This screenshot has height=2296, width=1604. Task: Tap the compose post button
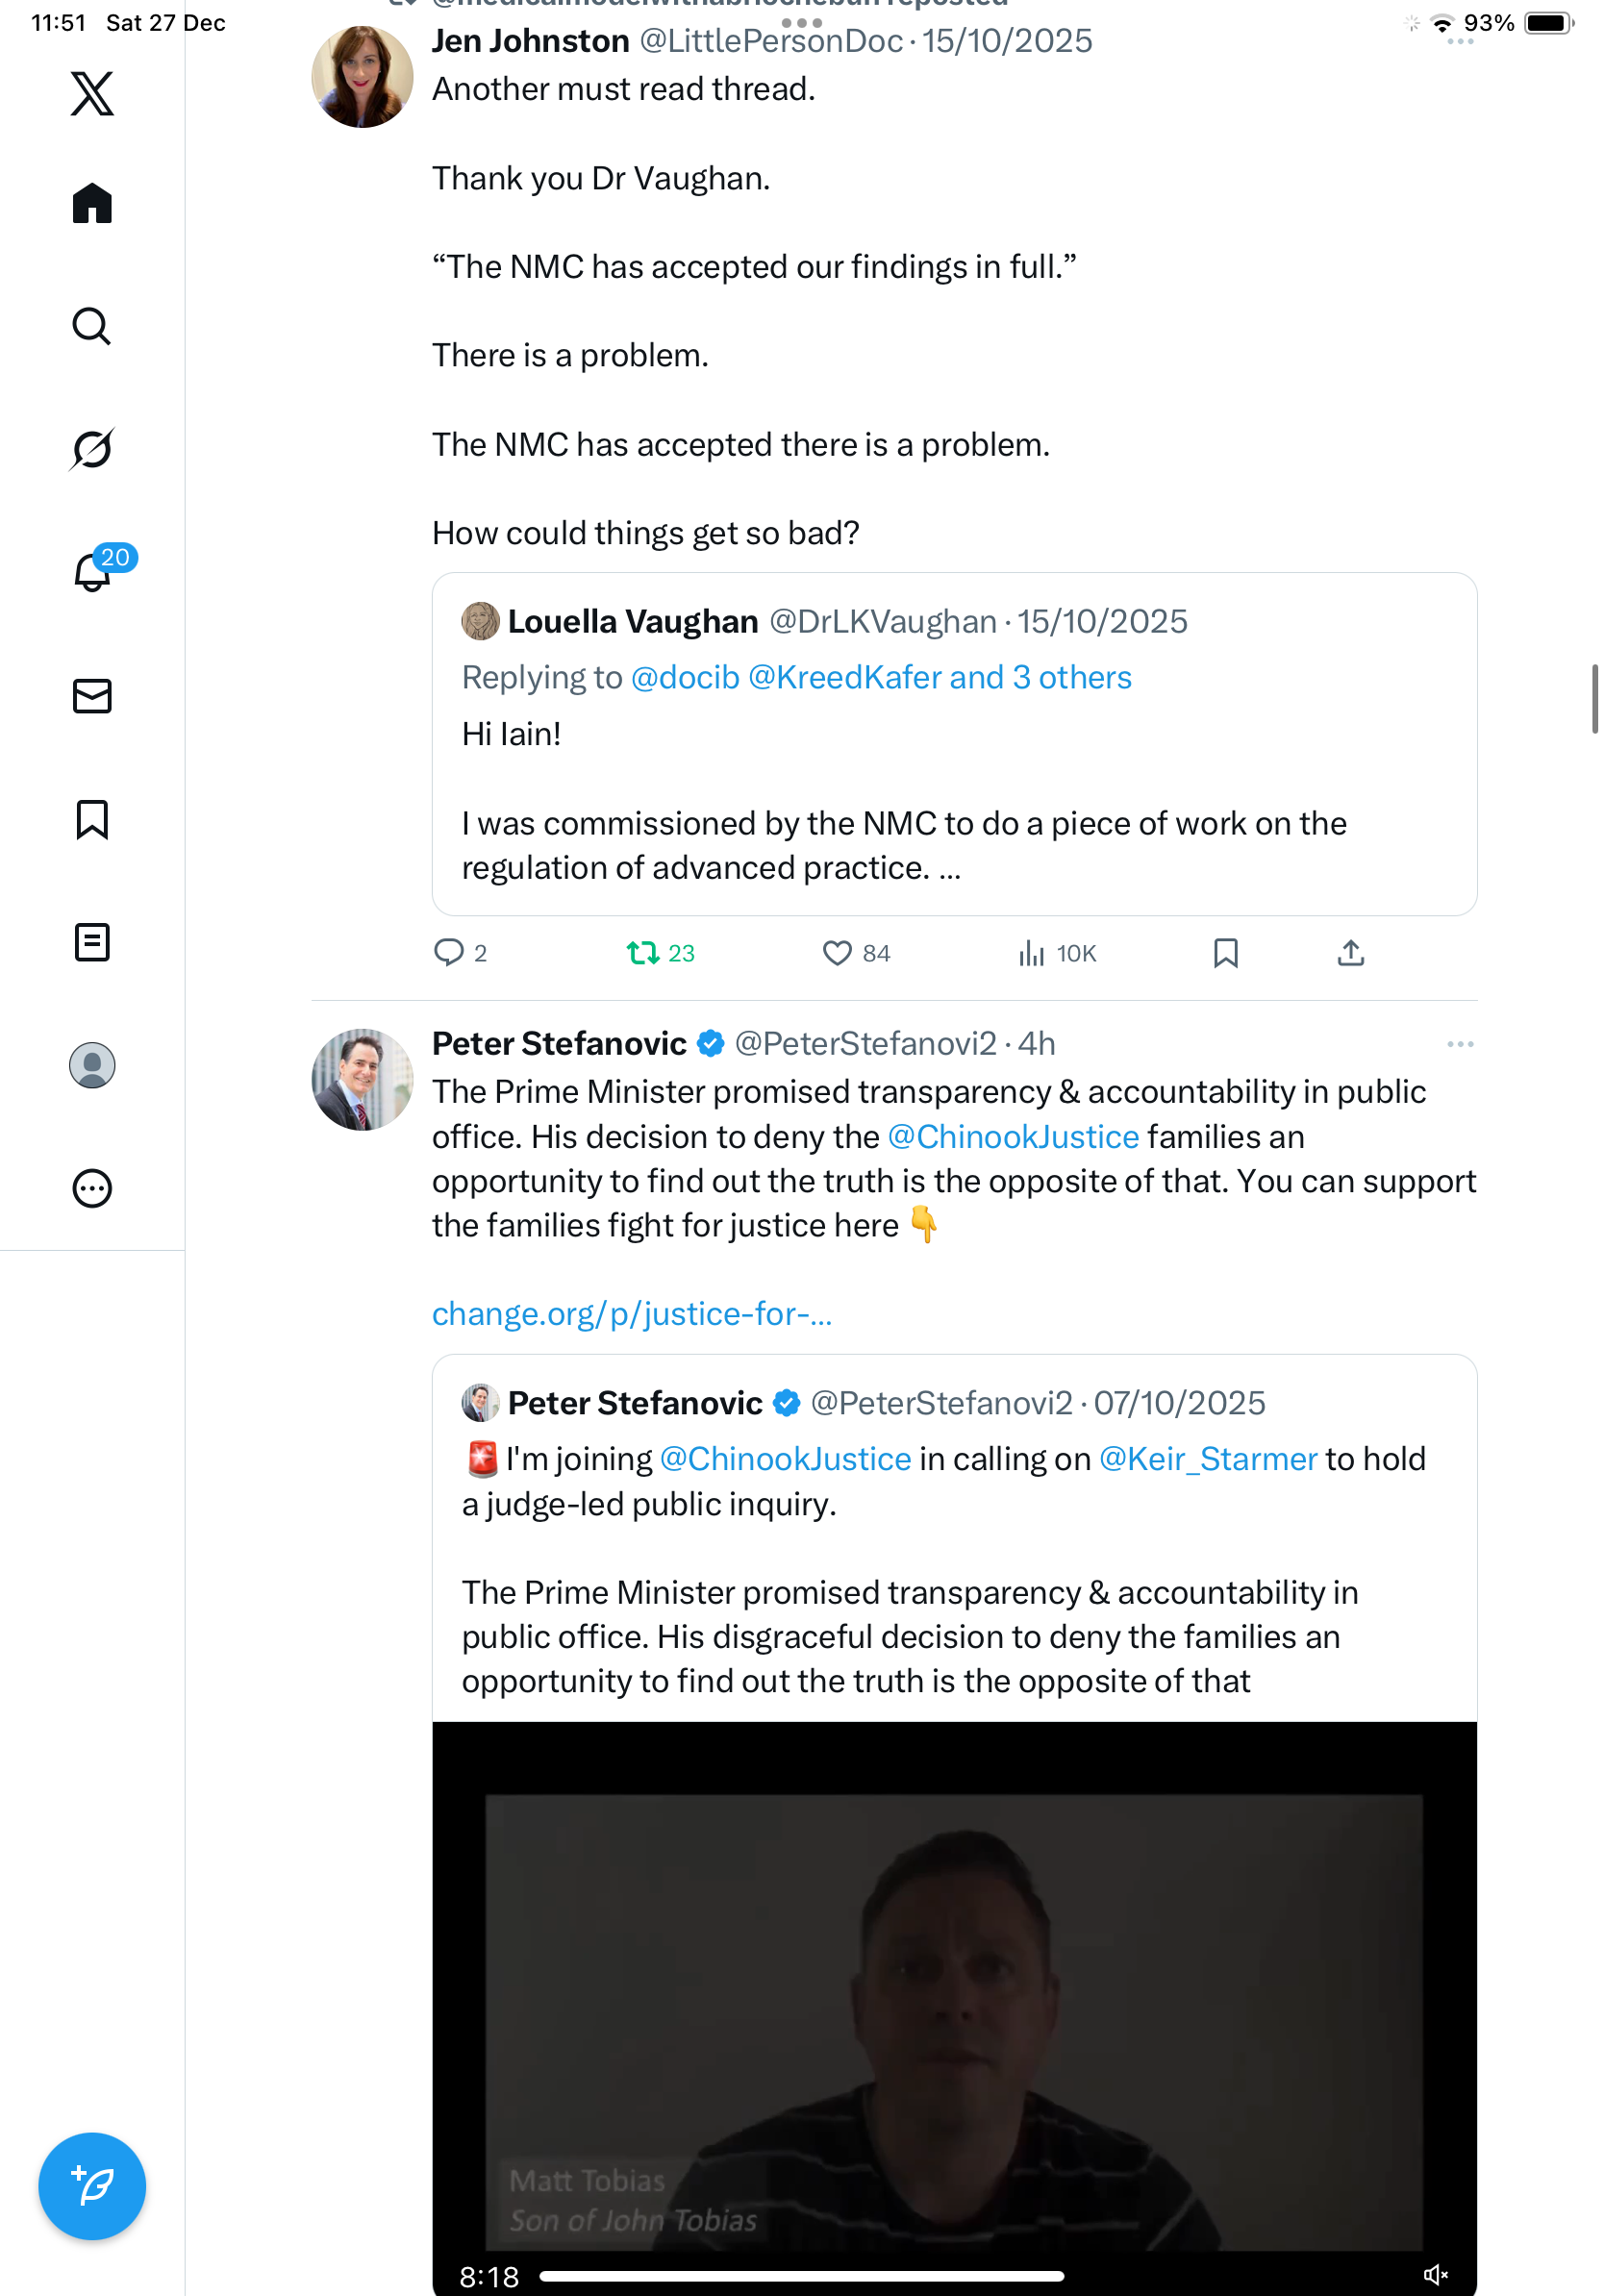coord(92,2186)
